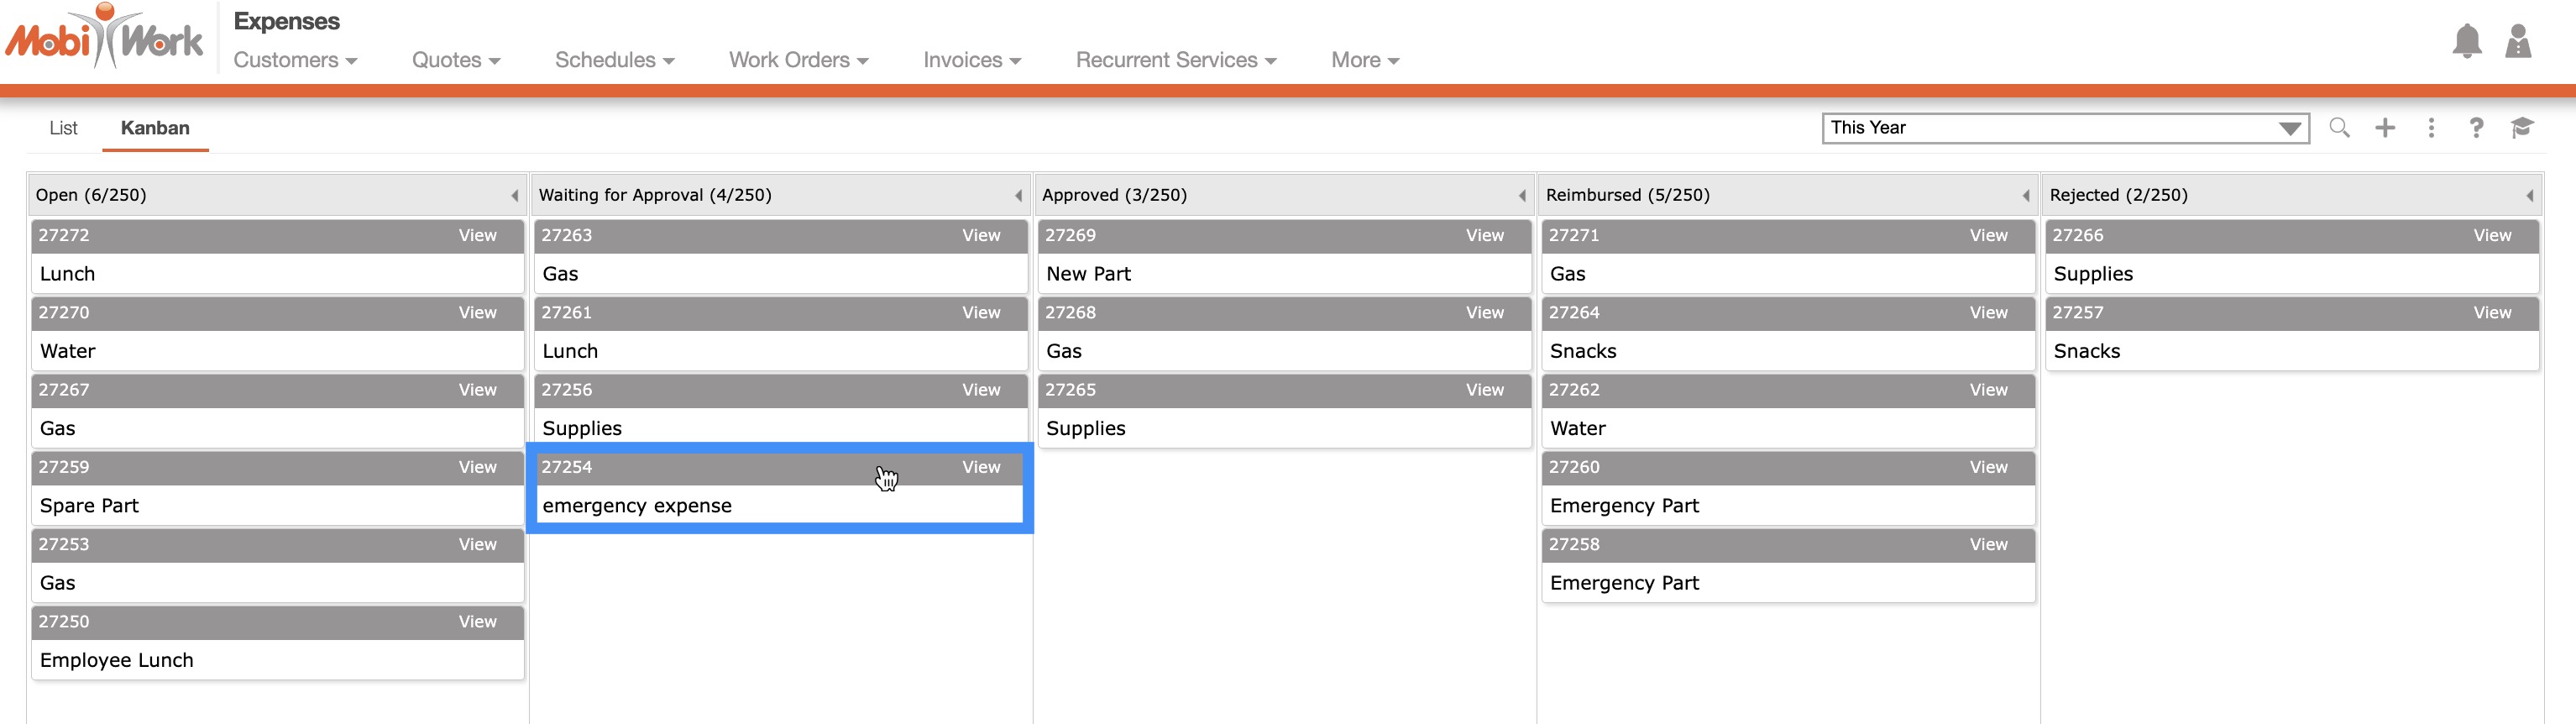Image resolution: width=2576 pixels, height=724 pixels.
Task: Open the Recurrent Services menu
Action: coord(1175,60)
